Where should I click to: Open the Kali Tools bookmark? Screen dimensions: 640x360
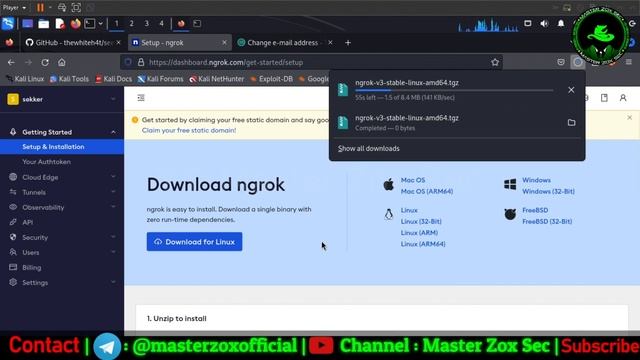pos(69,79)
